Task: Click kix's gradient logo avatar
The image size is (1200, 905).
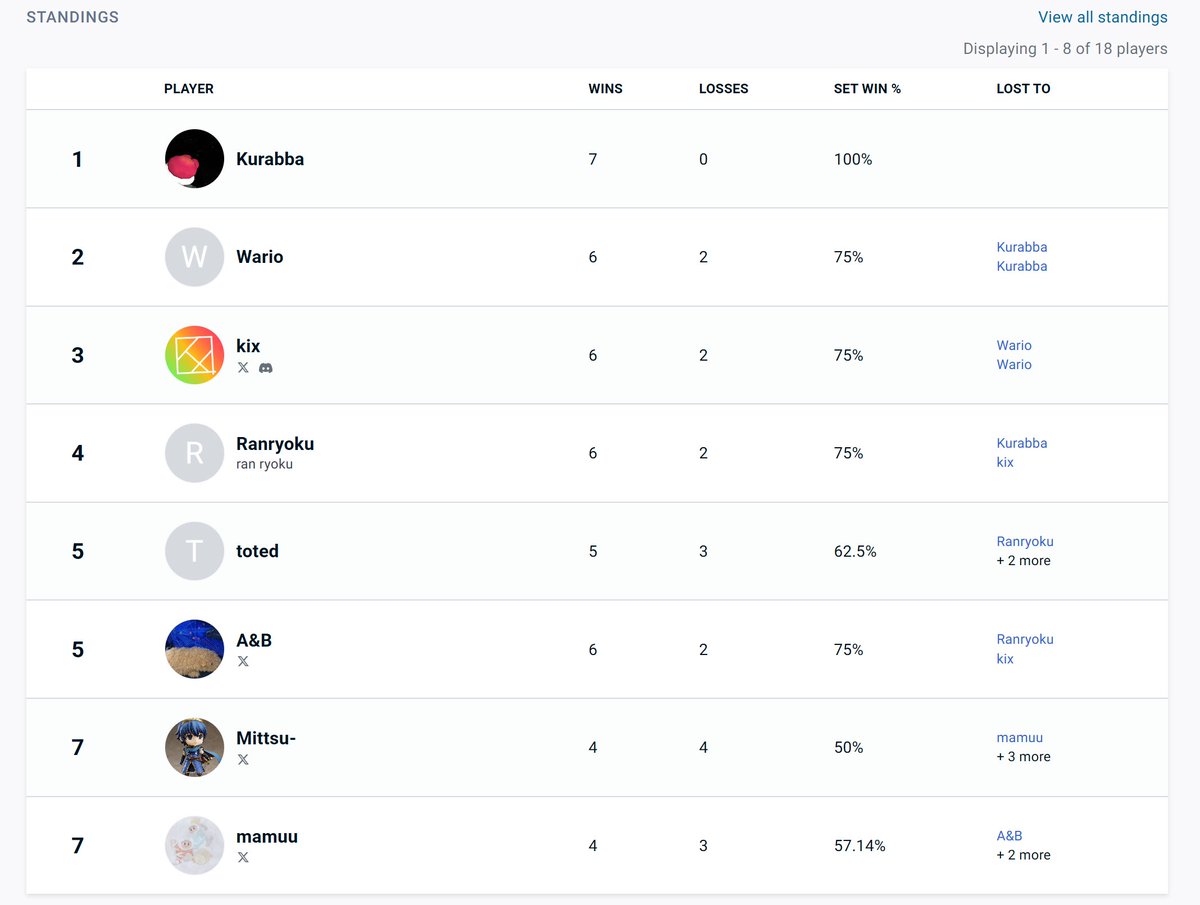Action: click(194, 355)
